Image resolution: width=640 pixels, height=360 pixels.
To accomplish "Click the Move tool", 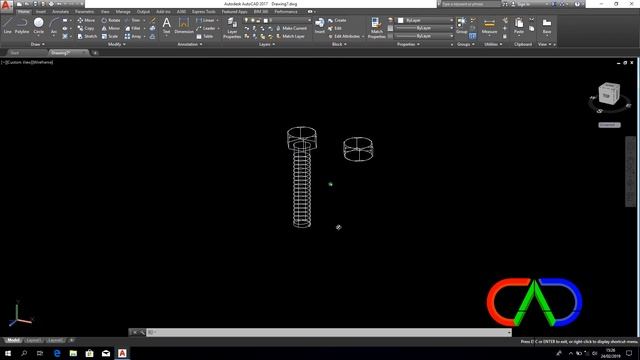I will click(86, 20).
